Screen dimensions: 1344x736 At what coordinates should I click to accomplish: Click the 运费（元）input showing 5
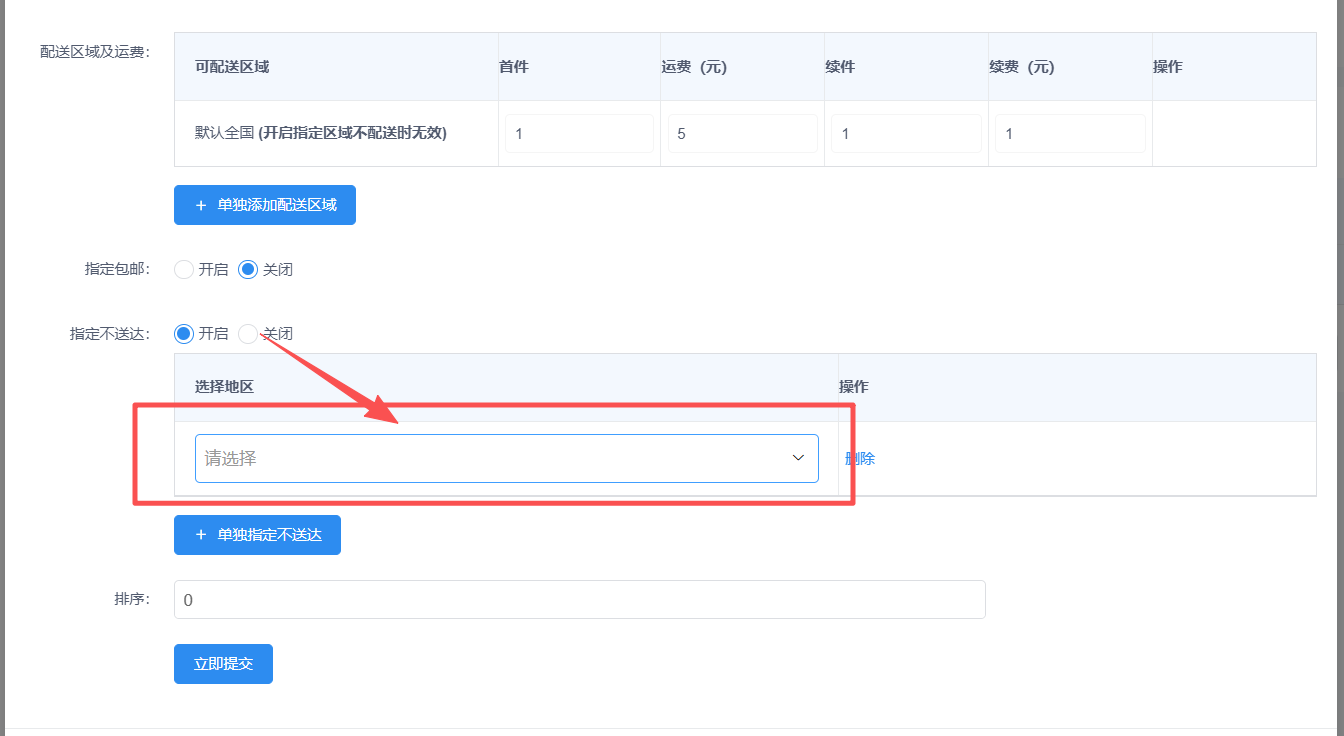742,133
